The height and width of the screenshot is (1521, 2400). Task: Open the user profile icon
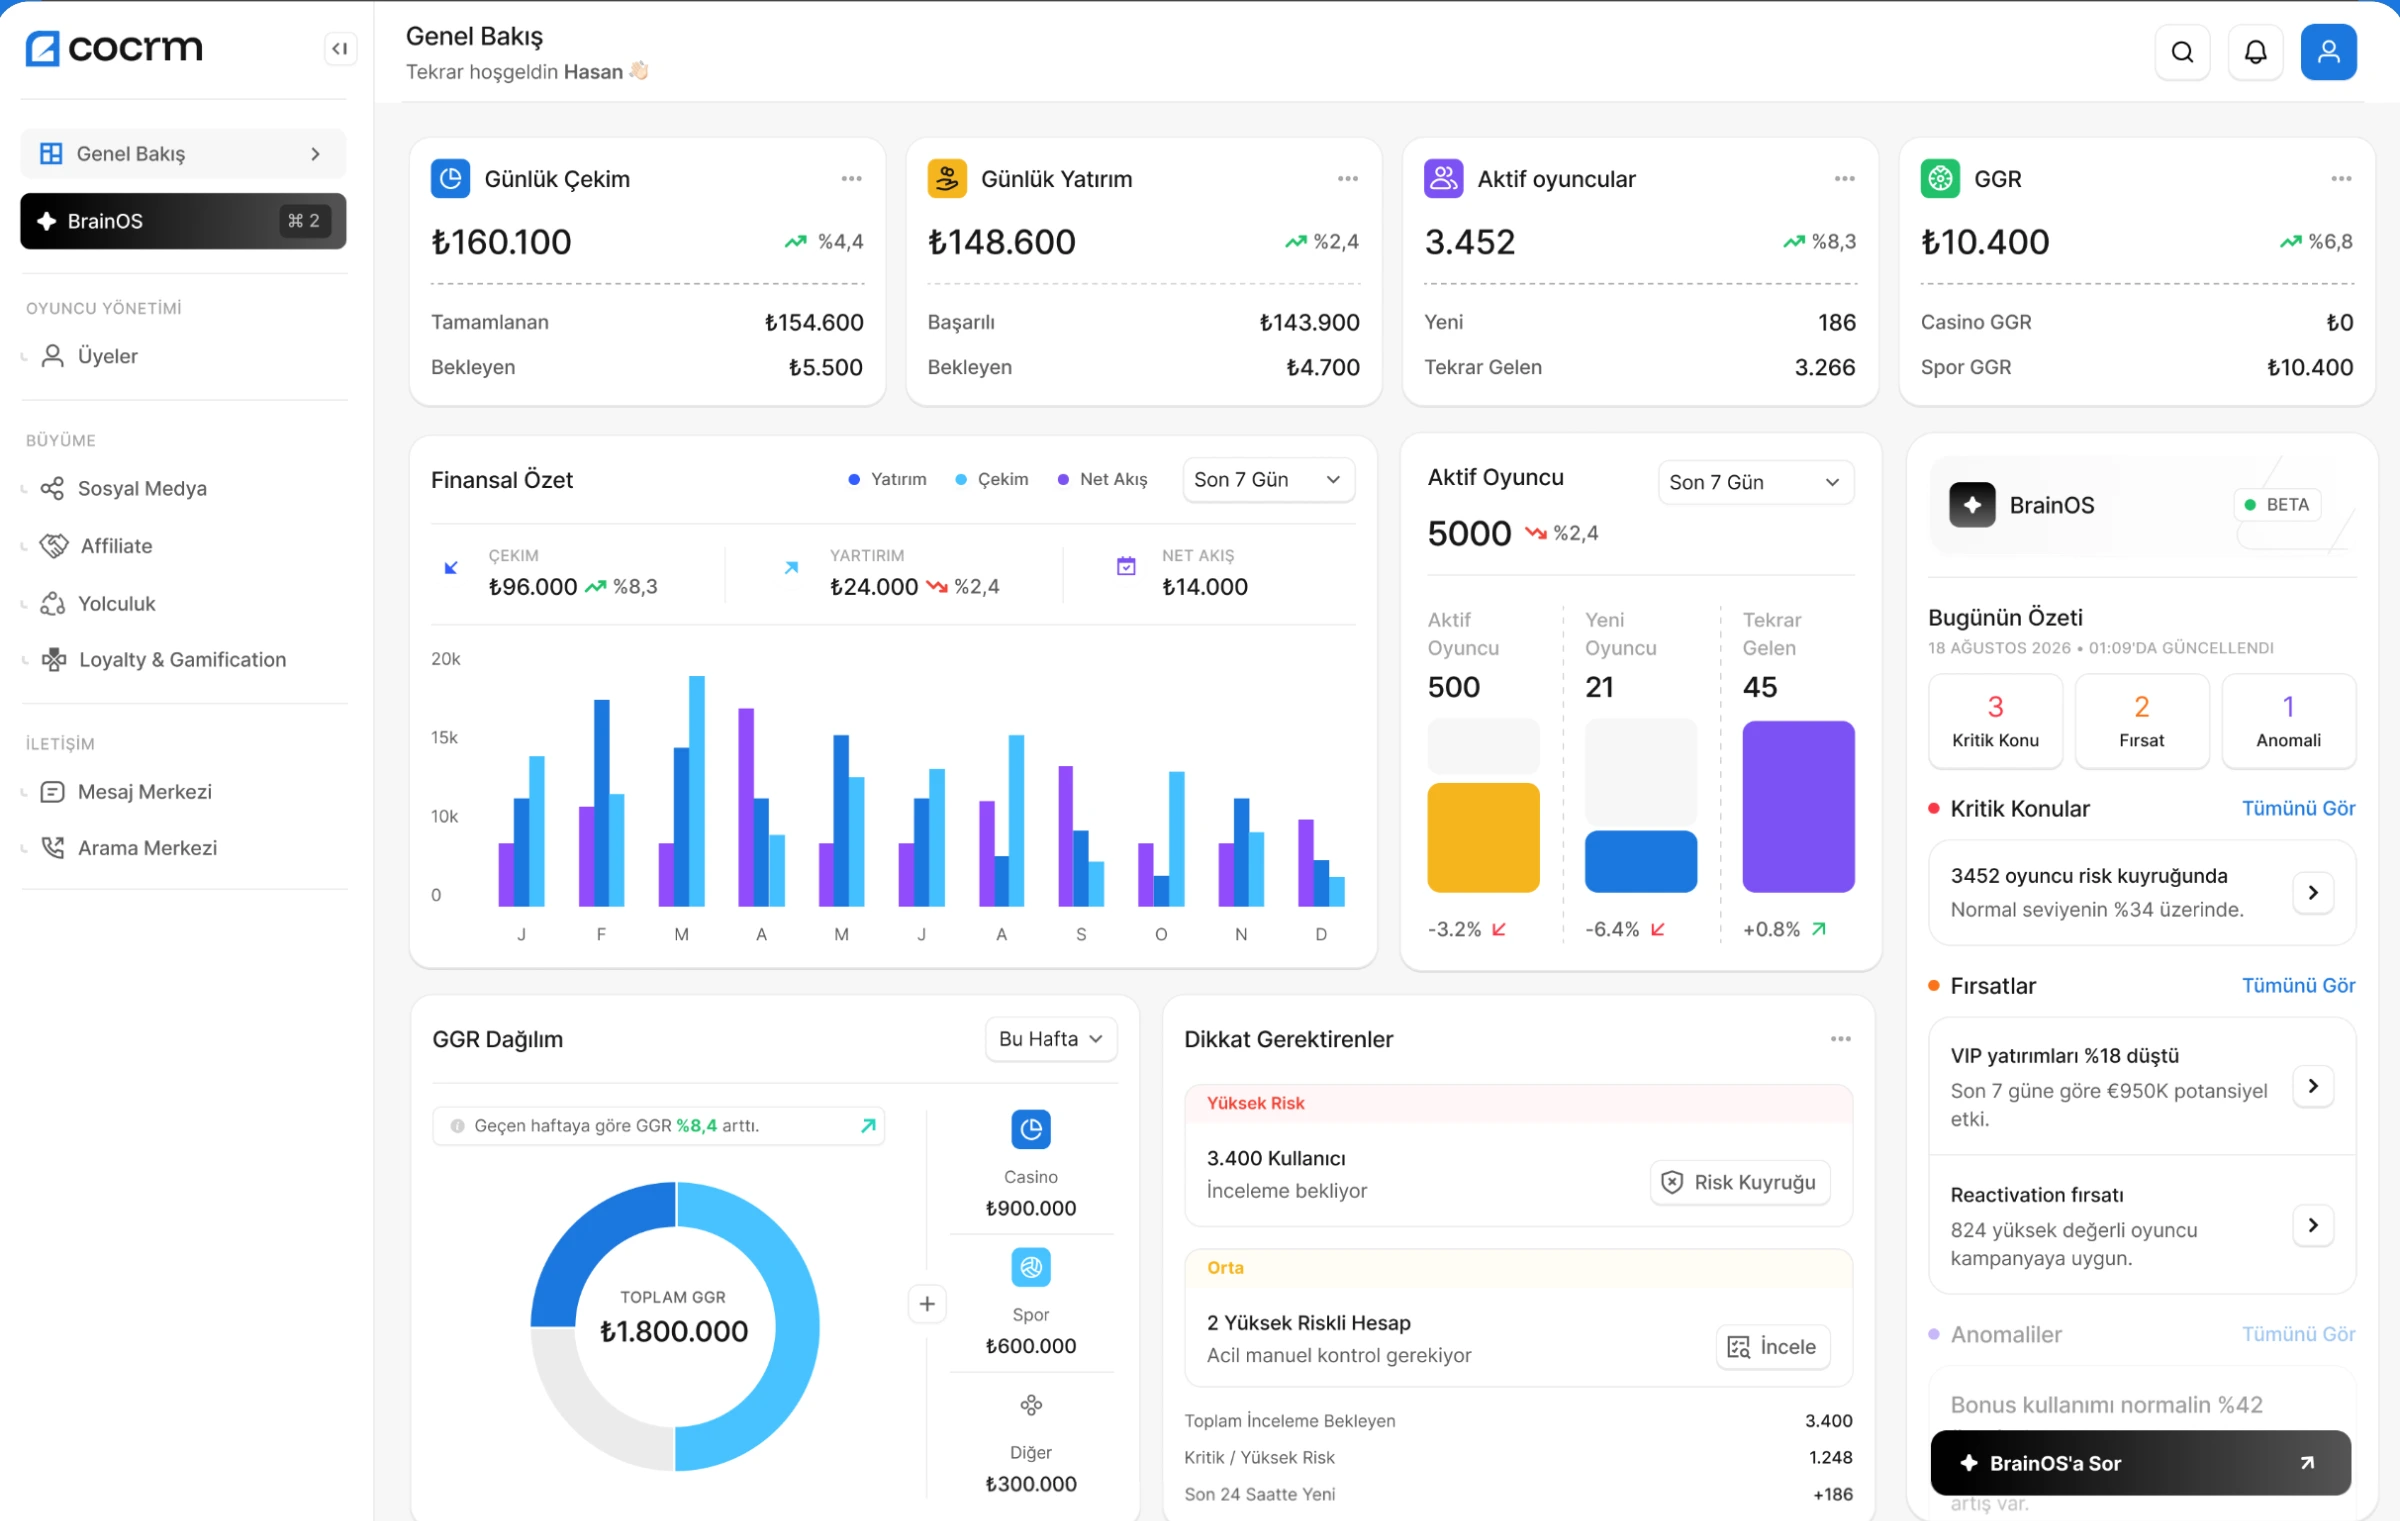[x=2328, y=52]
